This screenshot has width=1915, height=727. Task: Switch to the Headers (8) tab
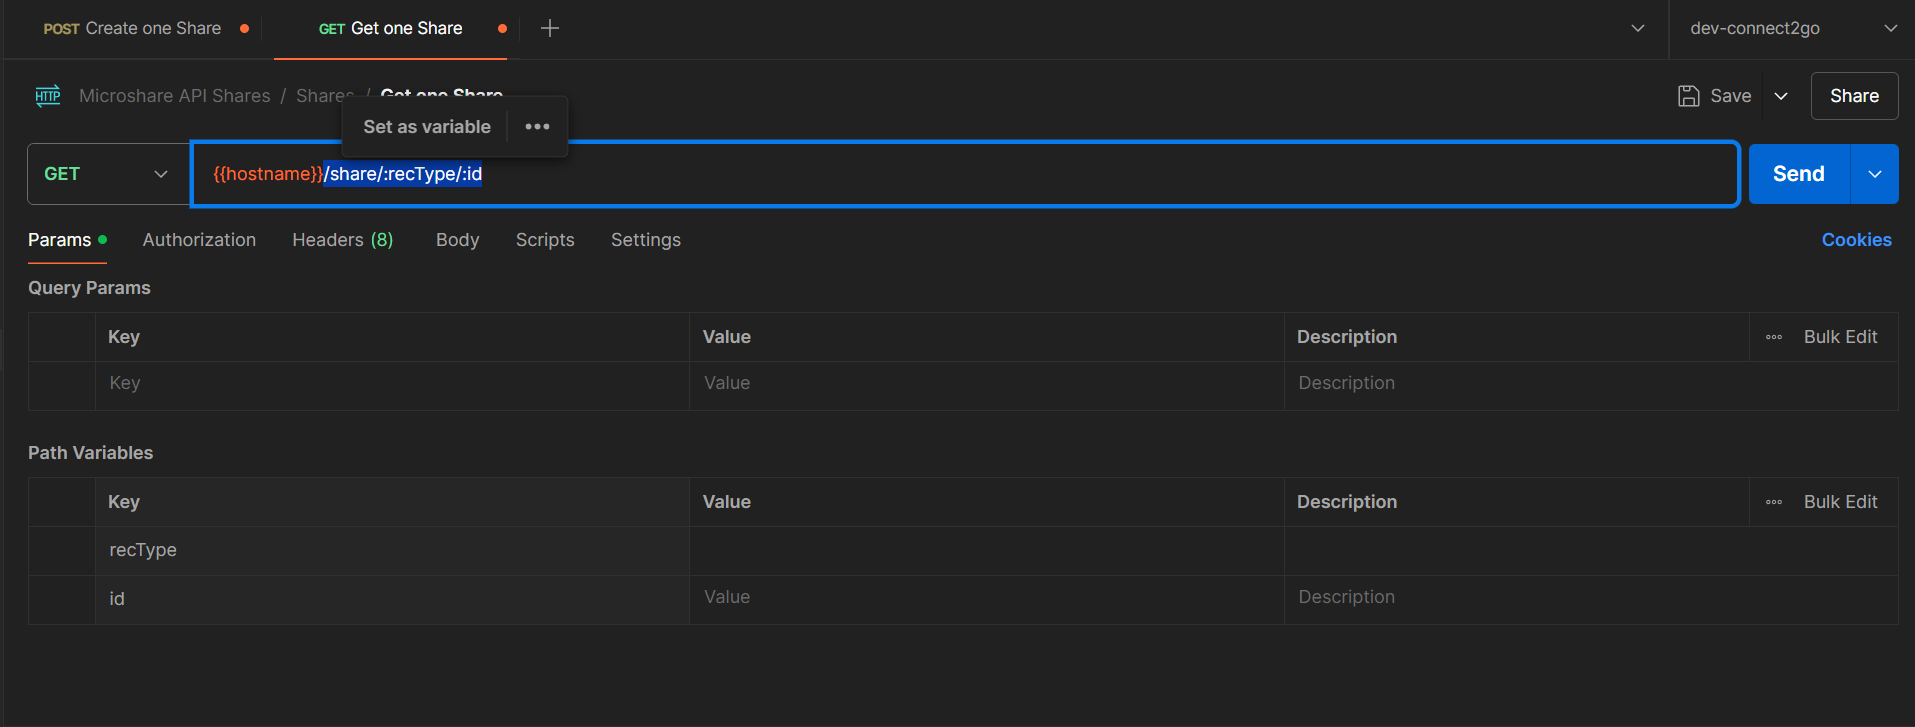pyautogui.click(x=343, y=240)
